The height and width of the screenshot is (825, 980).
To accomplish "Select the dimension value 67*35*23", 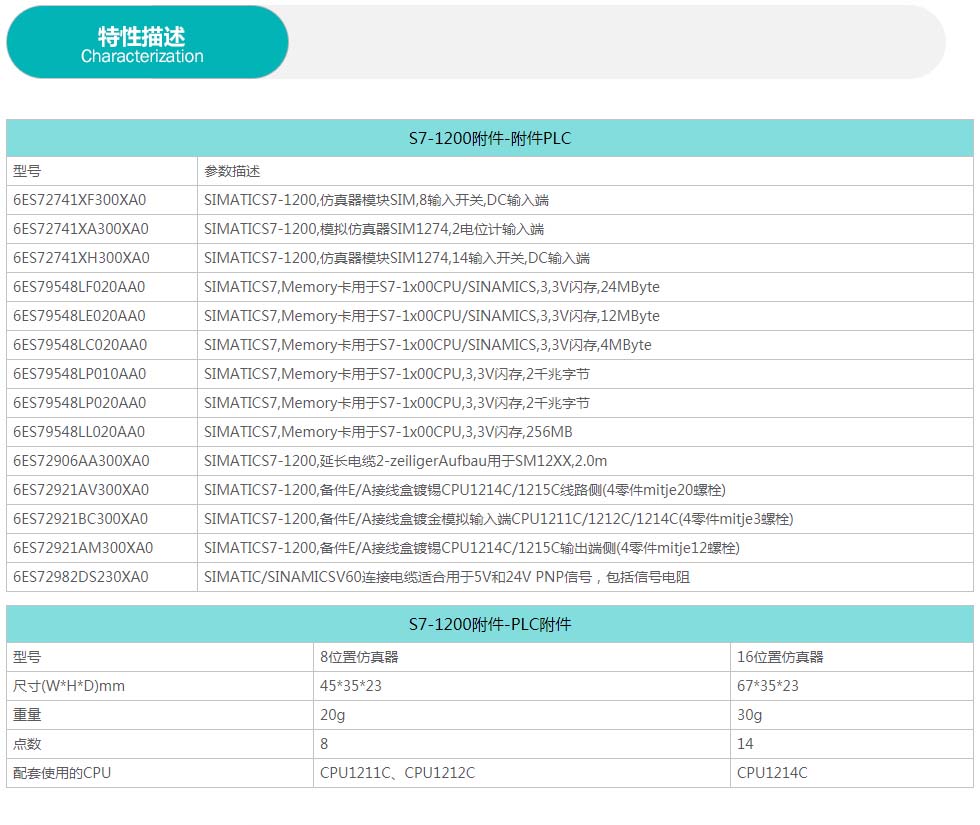I will click(x=768, y=686).
